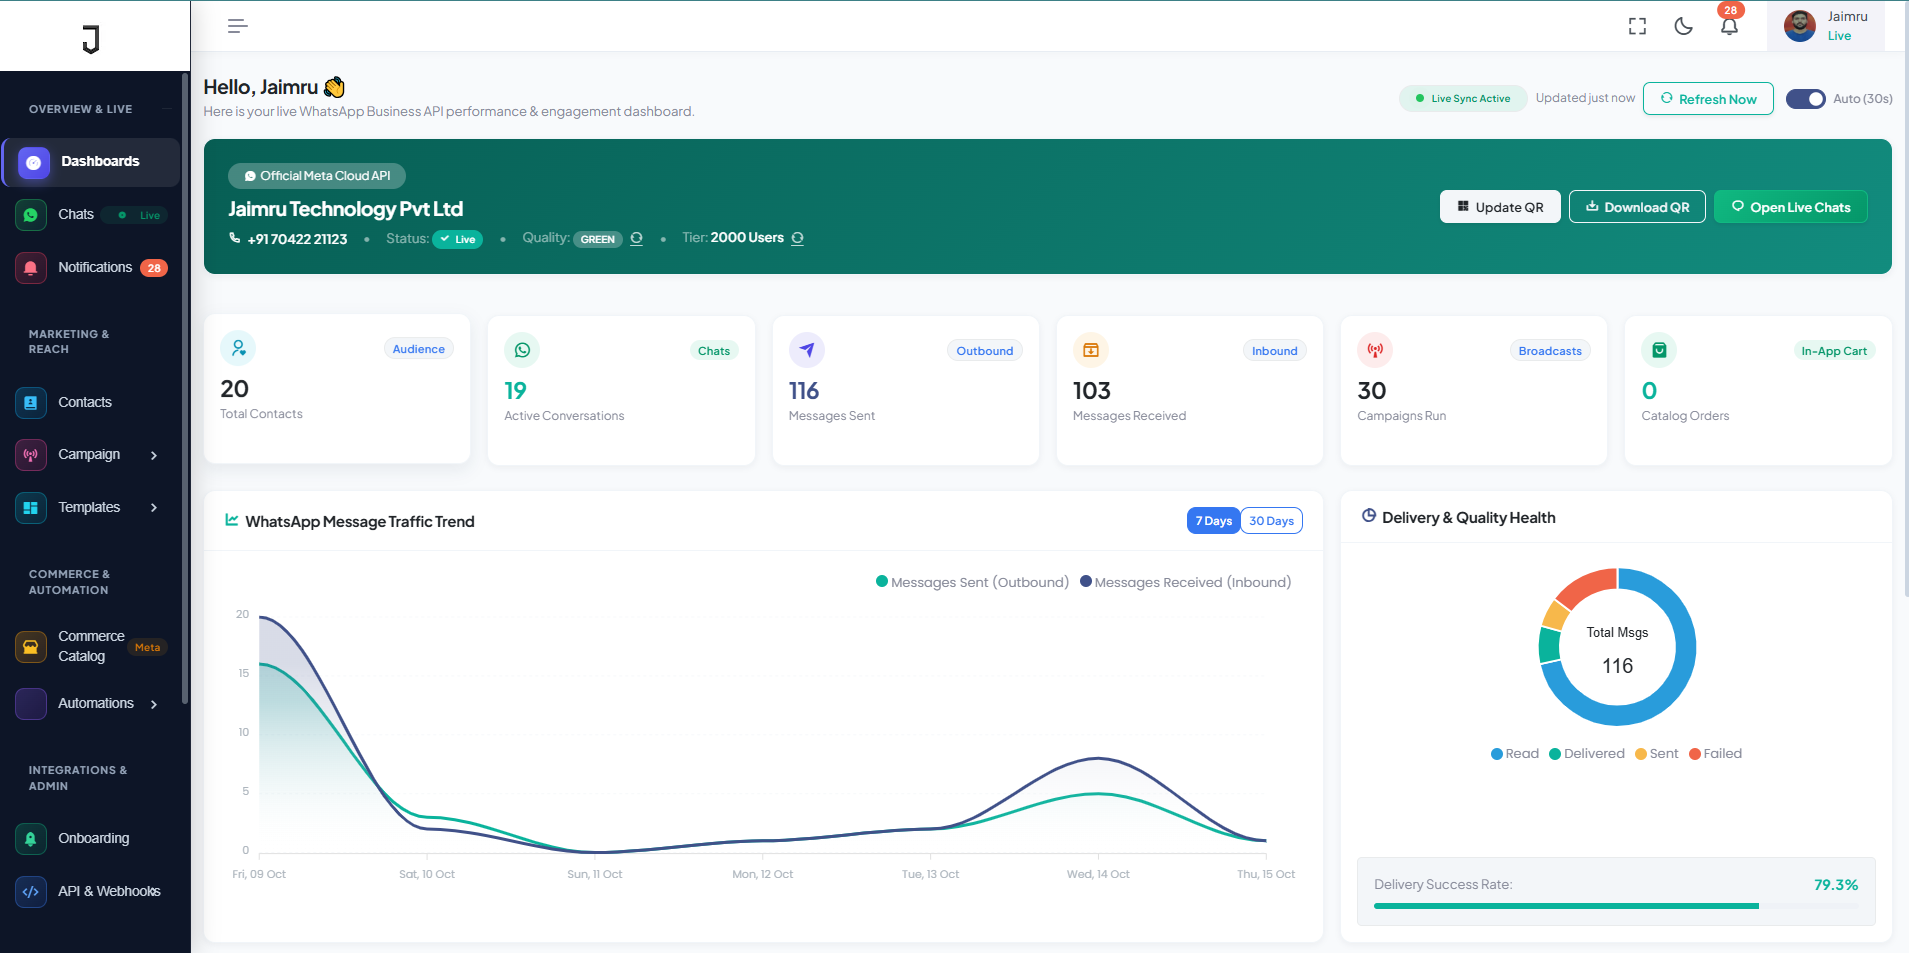
Task: Toggle Messages Sent (Outbound) legend series
Action: [972, 582]
